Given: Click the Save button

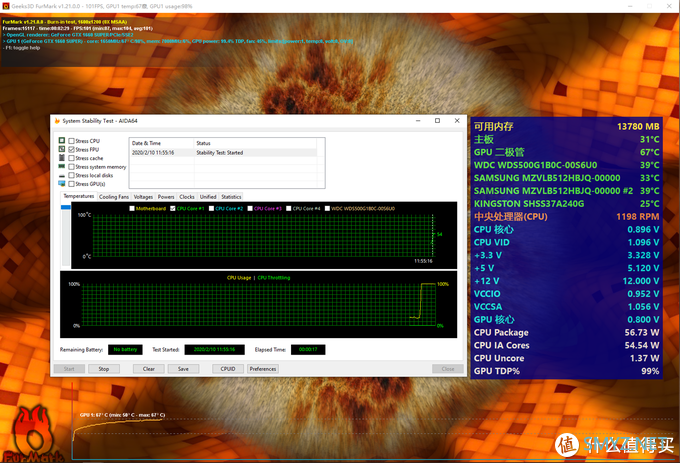Looking at the screenshot, I should tap(183, 369).
